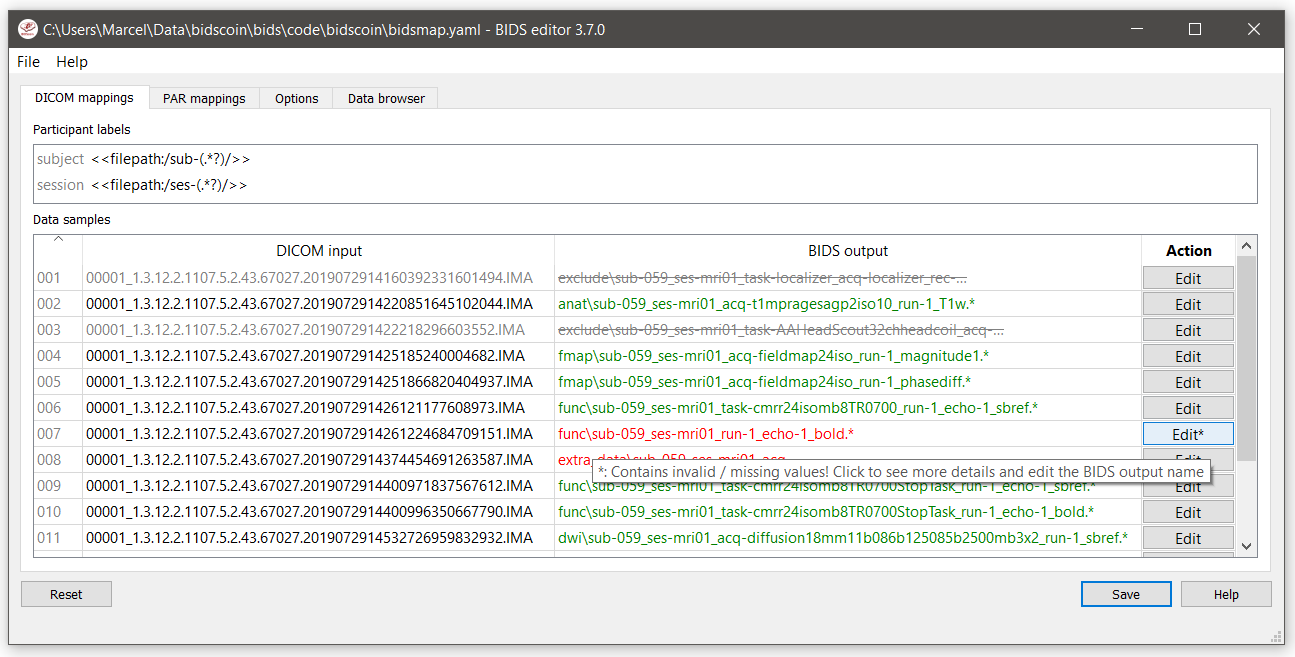1295x657 pixels.
Task: Click the DICOM input column header
Action: (319, 251)
